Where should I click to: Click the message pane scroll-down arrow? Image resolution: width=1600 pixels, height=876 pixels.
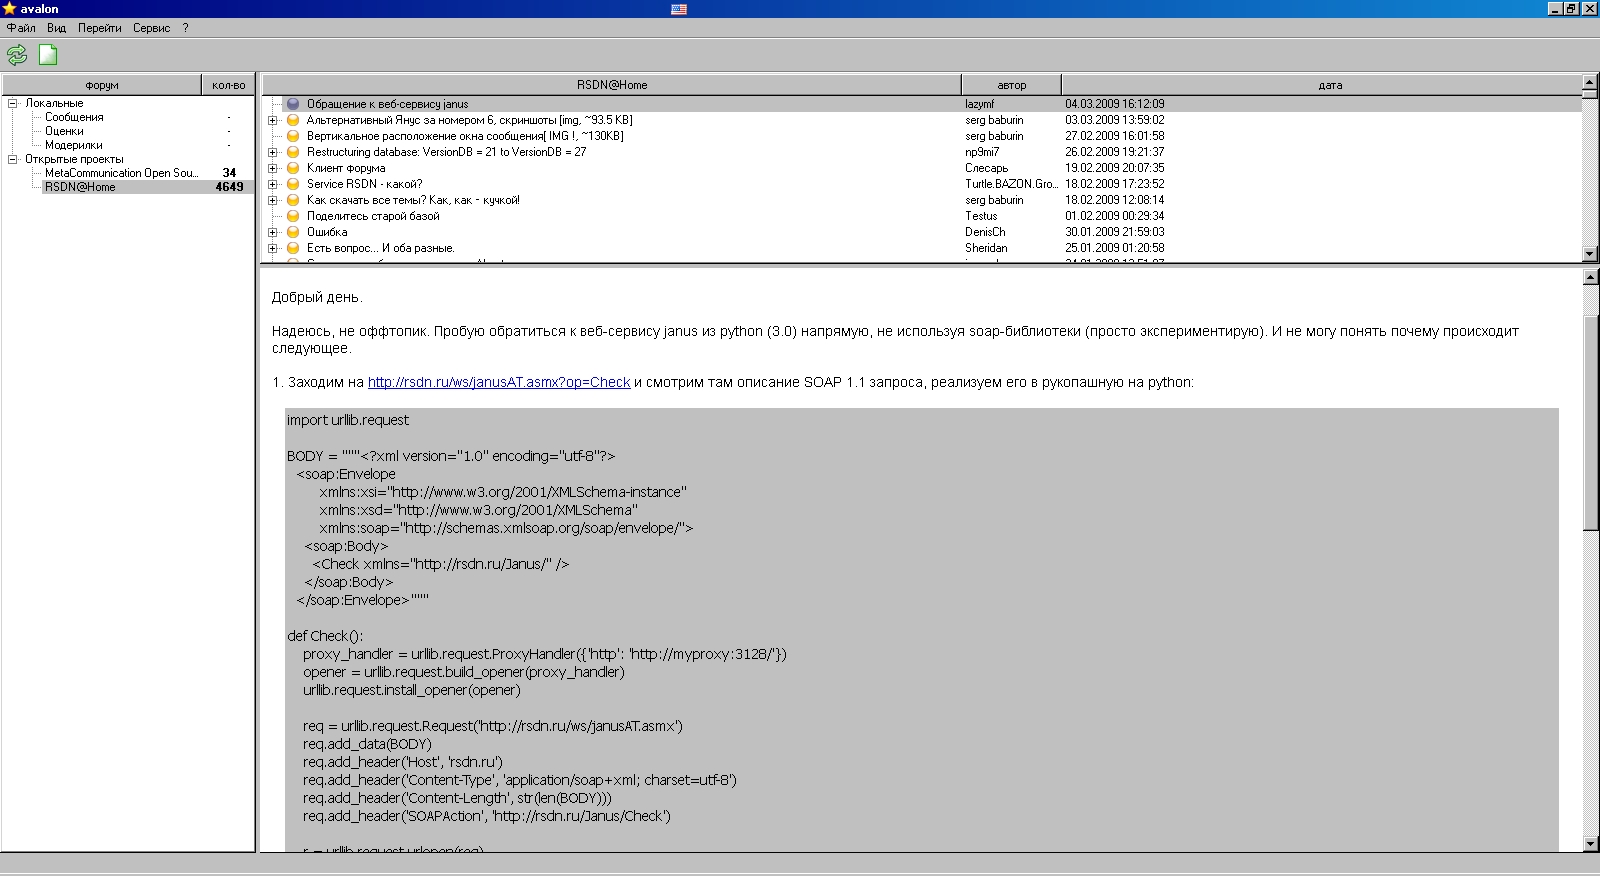point(1591,844)
